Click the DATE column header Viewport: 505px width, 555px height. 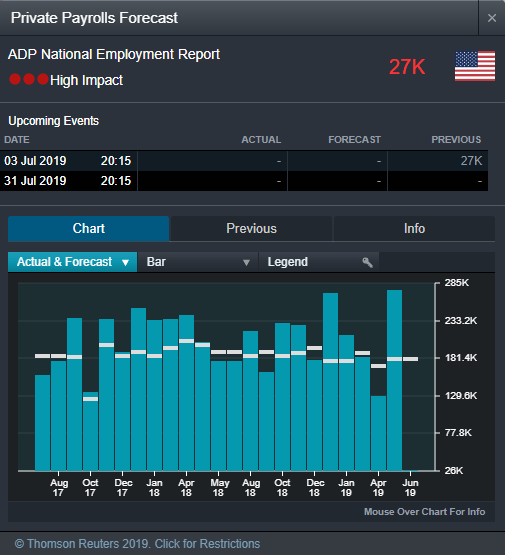pos(17,140)
